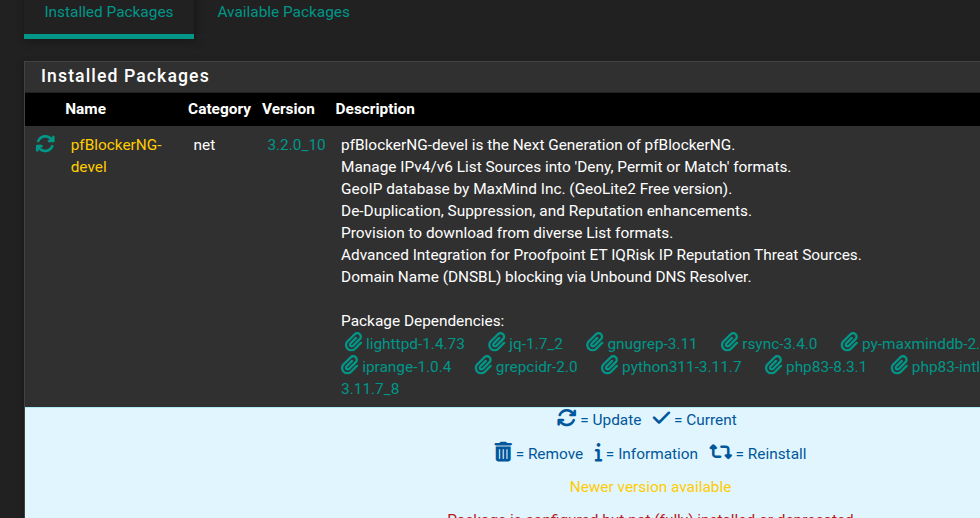
Task: Click the 'Package Dependencies:' label
Action: (x=422, y=321)
